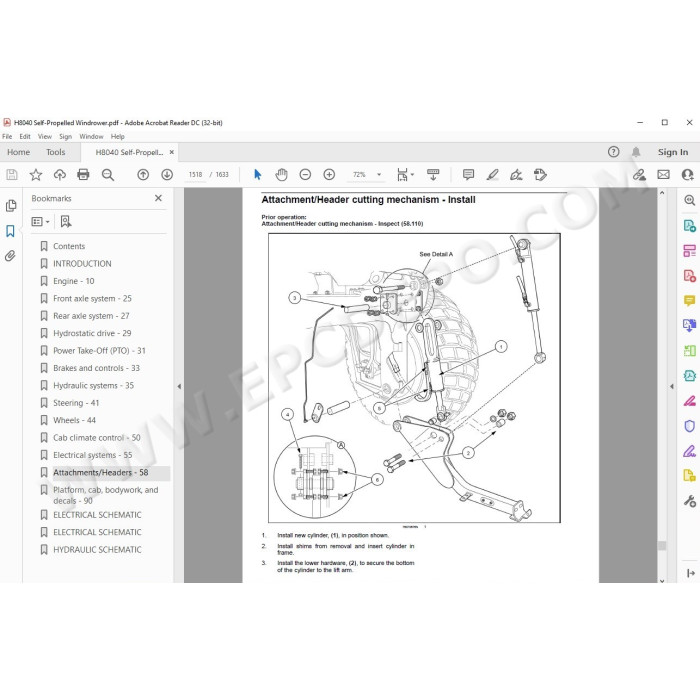Image resolution: width=700 pixels, height=700 pixels.
Task: Click the document scroll-up arrow
Action: [x=662, y=193]
